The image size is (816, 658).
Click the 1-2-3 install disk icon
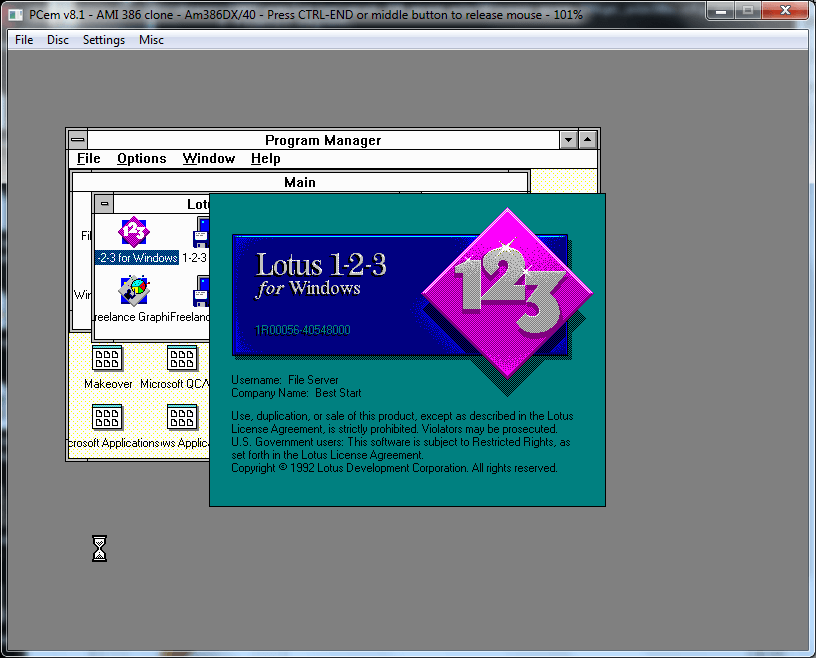coord(201,232)
